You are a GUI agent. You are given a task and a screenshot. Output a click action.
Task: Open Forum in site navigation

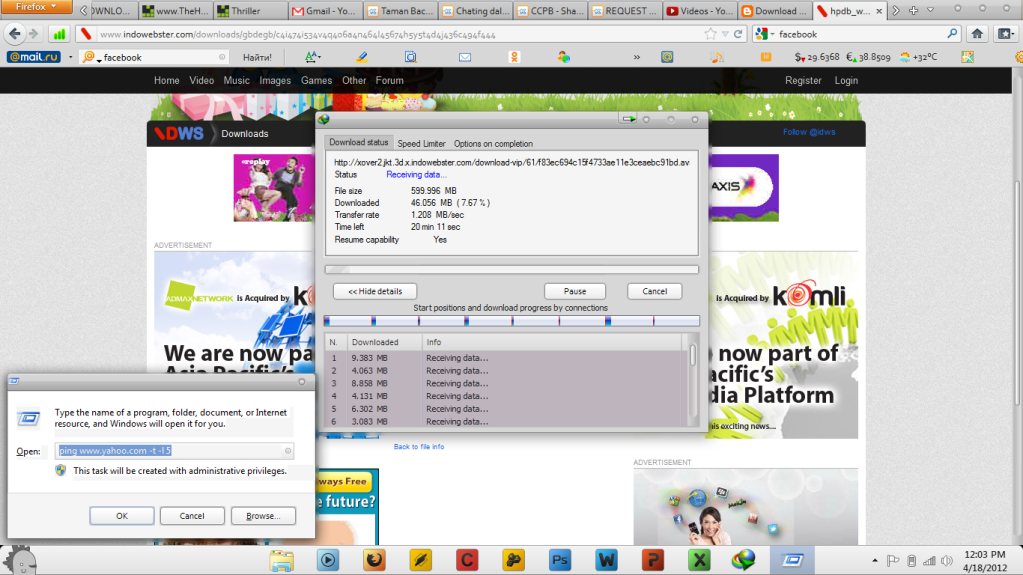coord(389,80)
